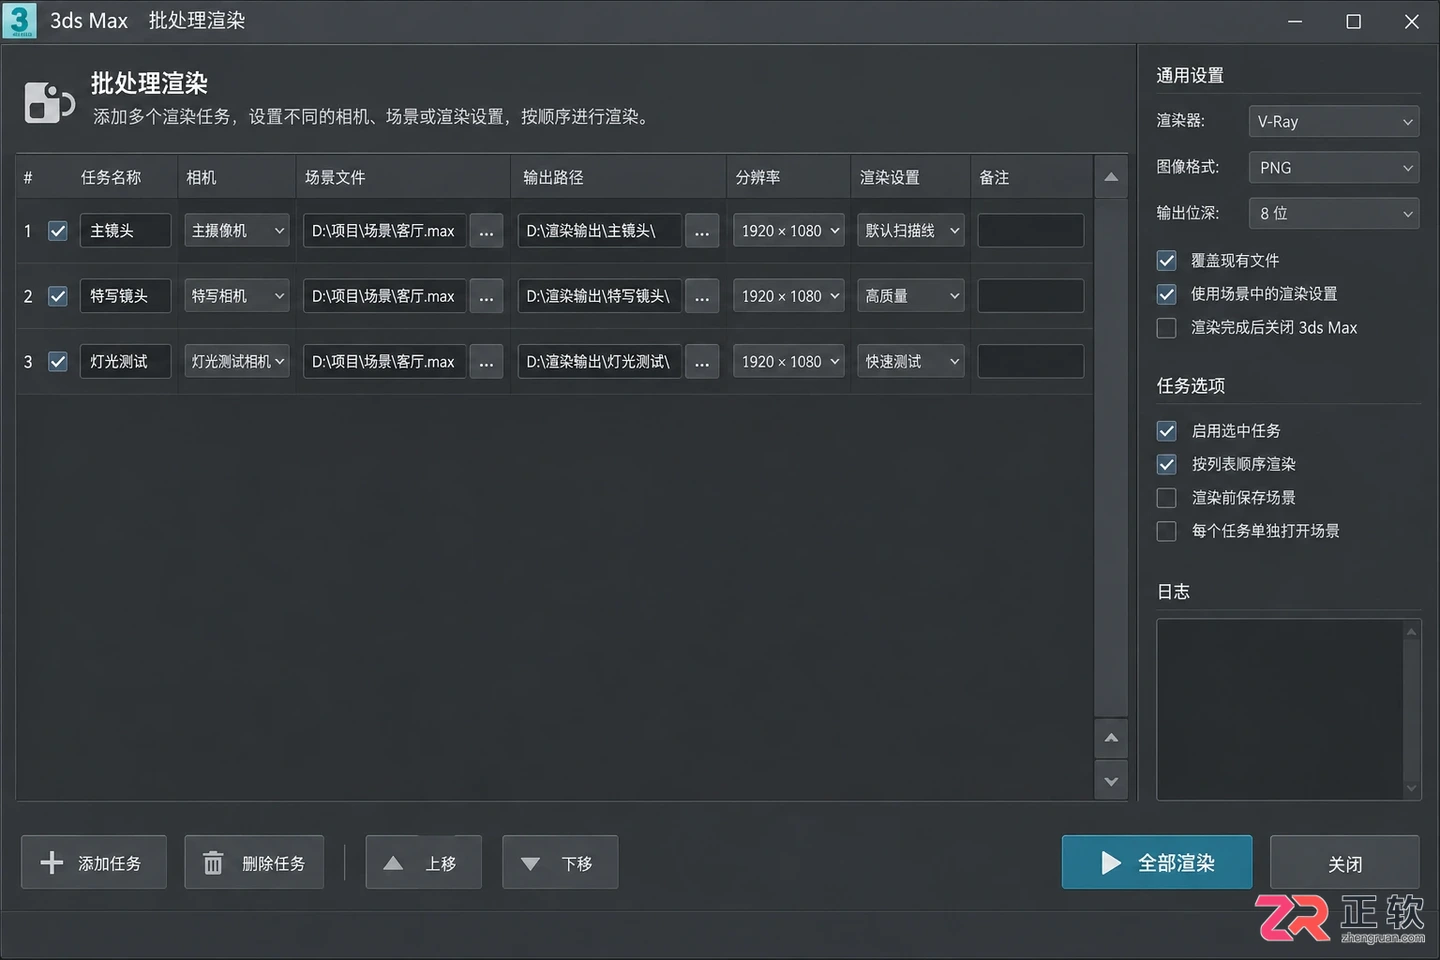Viewport: 1440px width, 960px height.
Task: Click the 关闭 button
Action: pos(1345,862)
